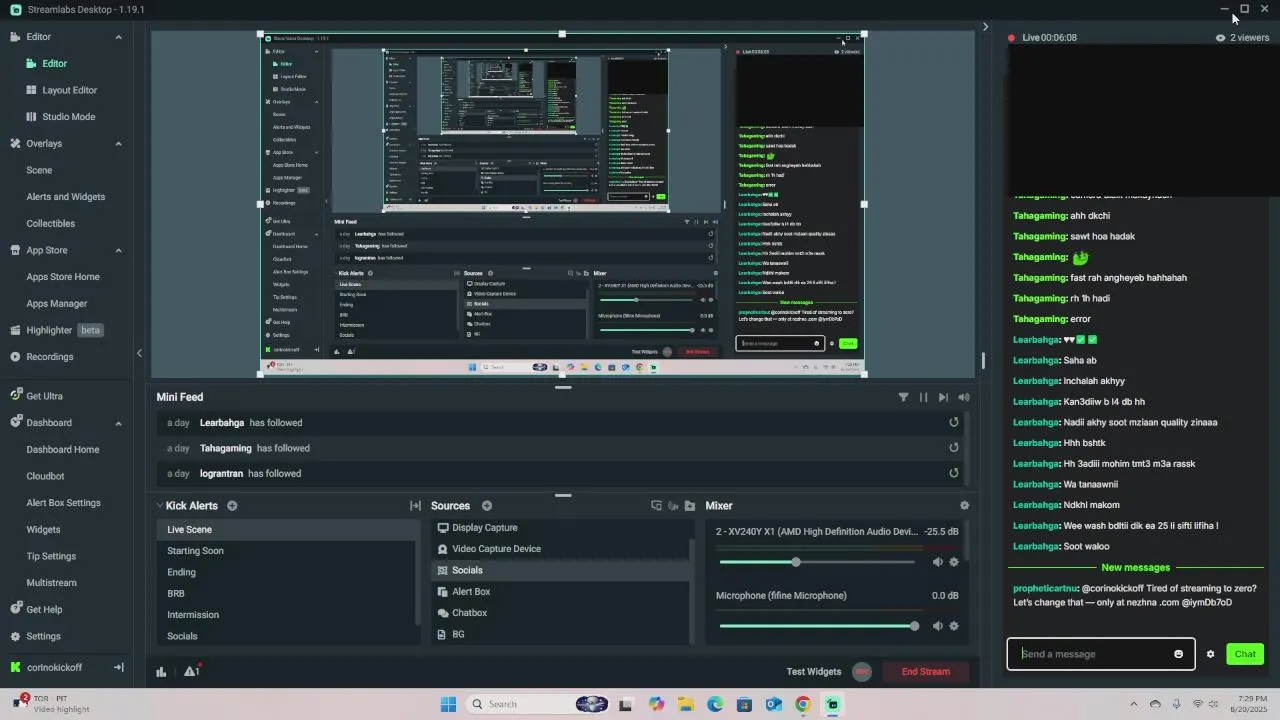Open Collectibles page

[50, 224]
